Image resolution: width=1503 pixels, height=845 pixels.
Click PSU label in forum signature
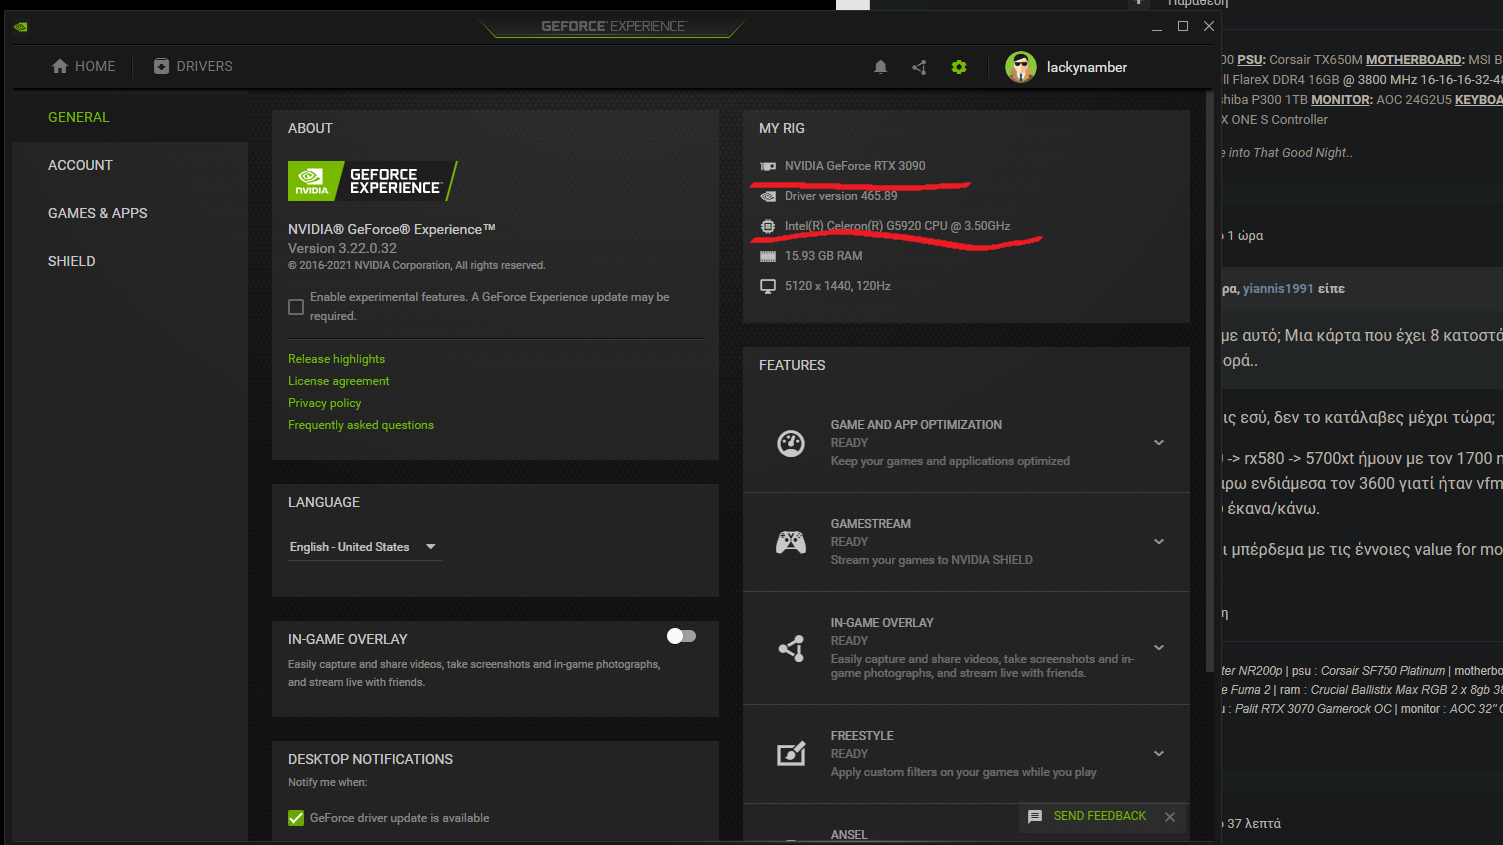1251,60
